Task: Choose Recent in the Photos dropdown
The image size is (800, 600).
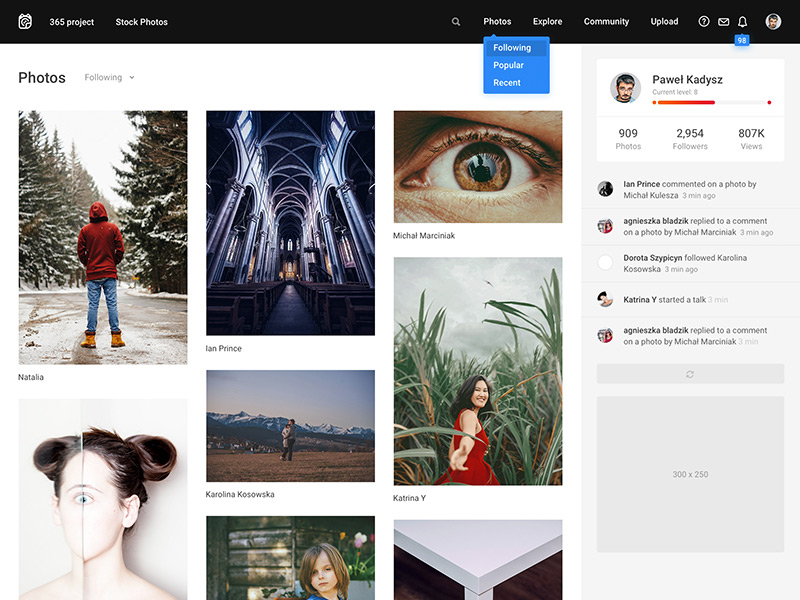Action: tap(507, 83)
